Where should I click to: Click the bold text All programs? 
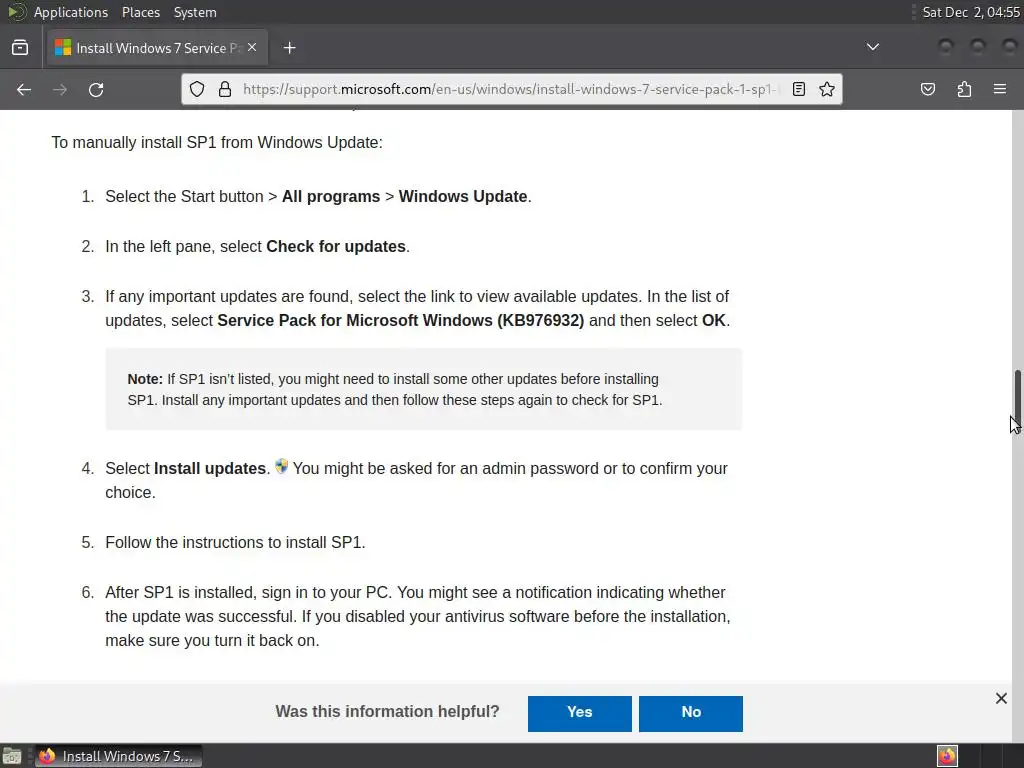[x=330, y=197]
